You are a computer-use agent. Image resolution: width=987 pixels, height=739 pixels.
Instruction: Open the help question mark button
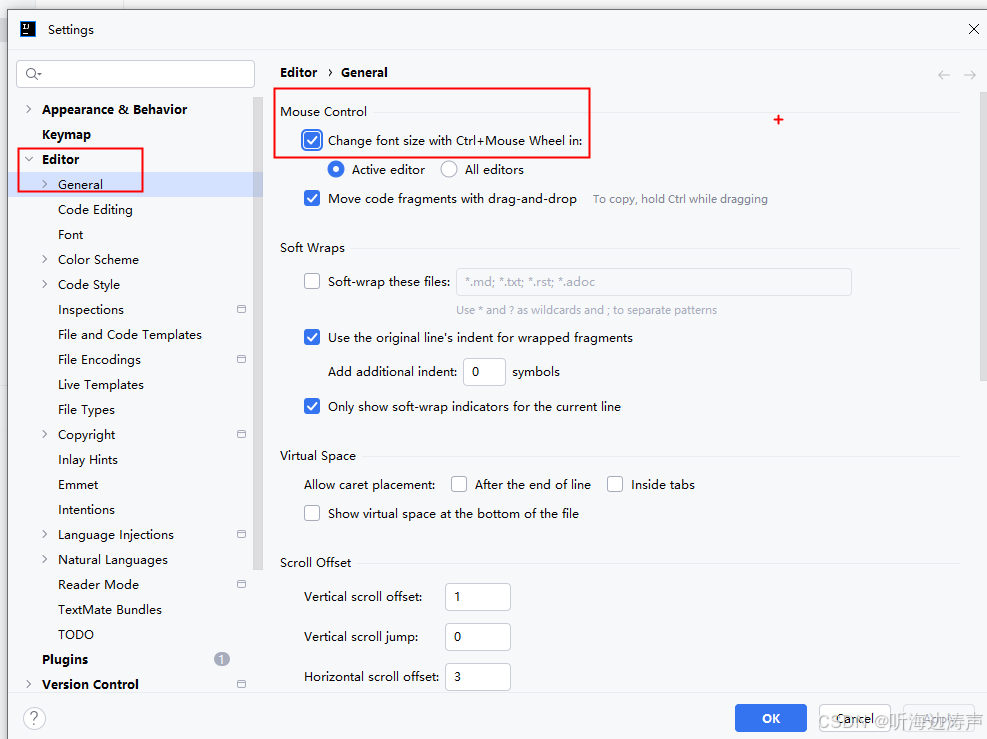pyautogui.click(x=34, y=718)
